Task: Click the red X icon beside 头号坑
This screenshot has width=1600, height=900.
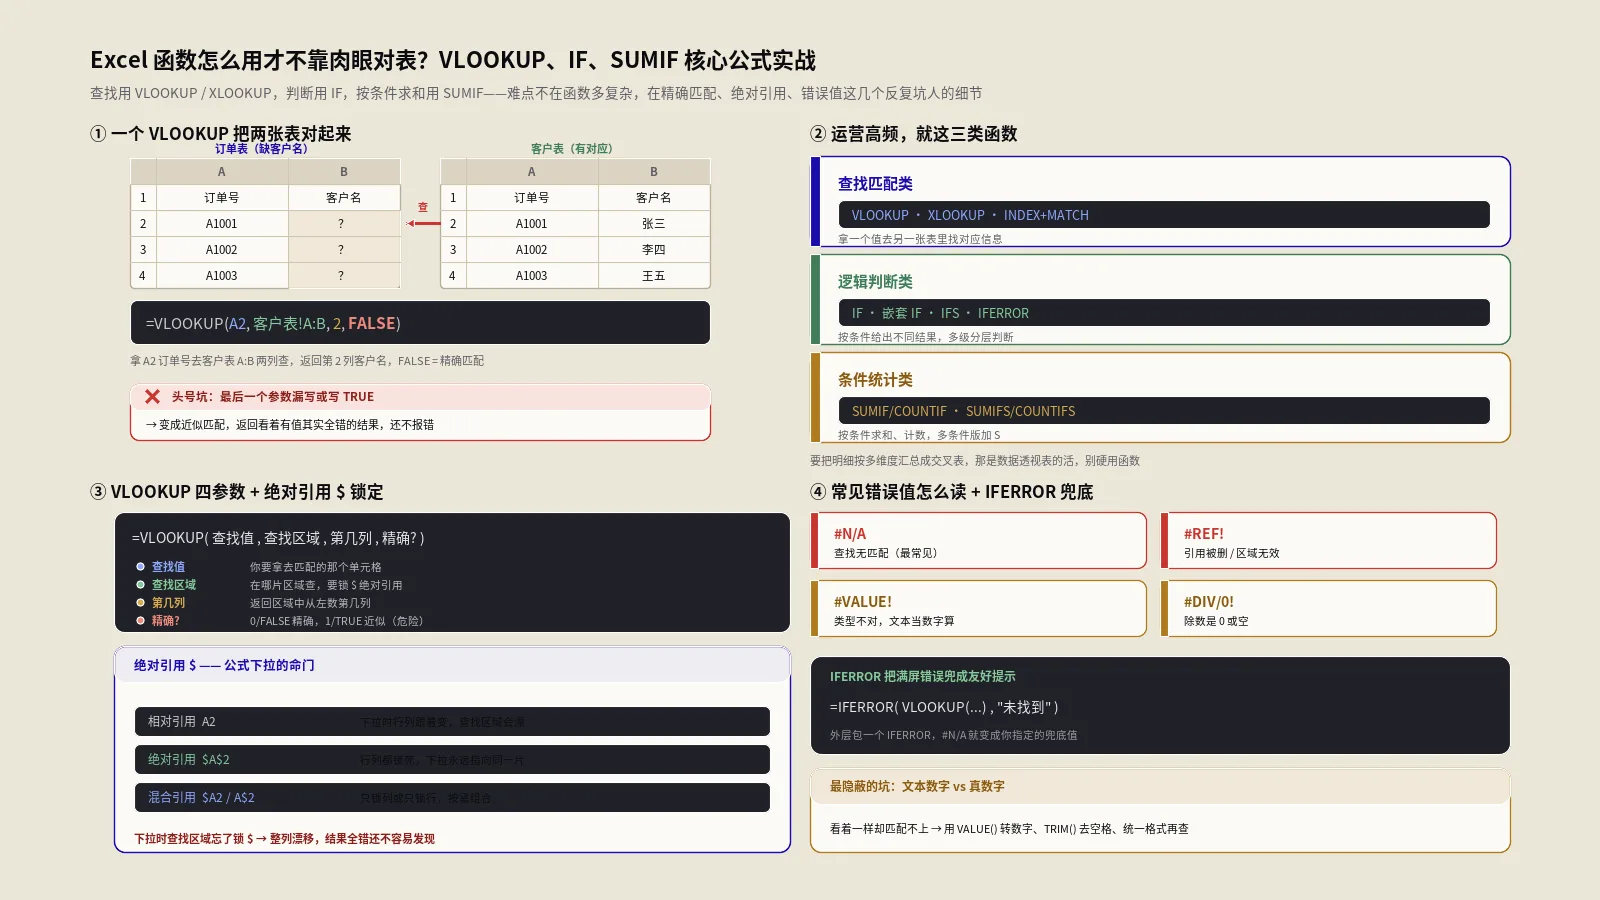Action: pyautogui.click(x=152, y=397)
